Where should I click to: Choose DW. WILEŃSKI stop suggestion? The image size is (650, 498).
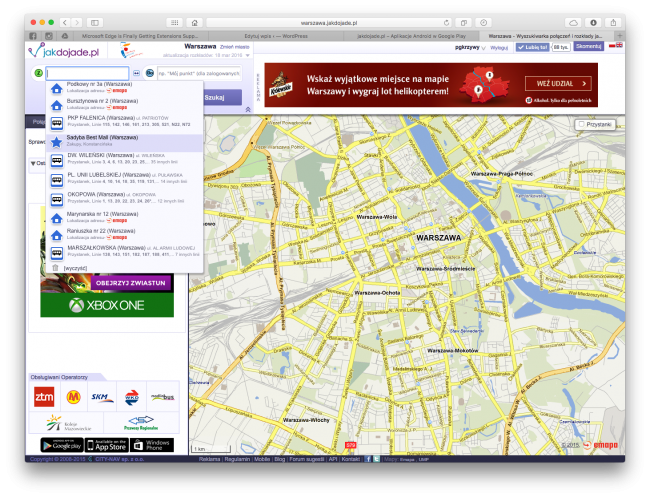click(125, 159)
